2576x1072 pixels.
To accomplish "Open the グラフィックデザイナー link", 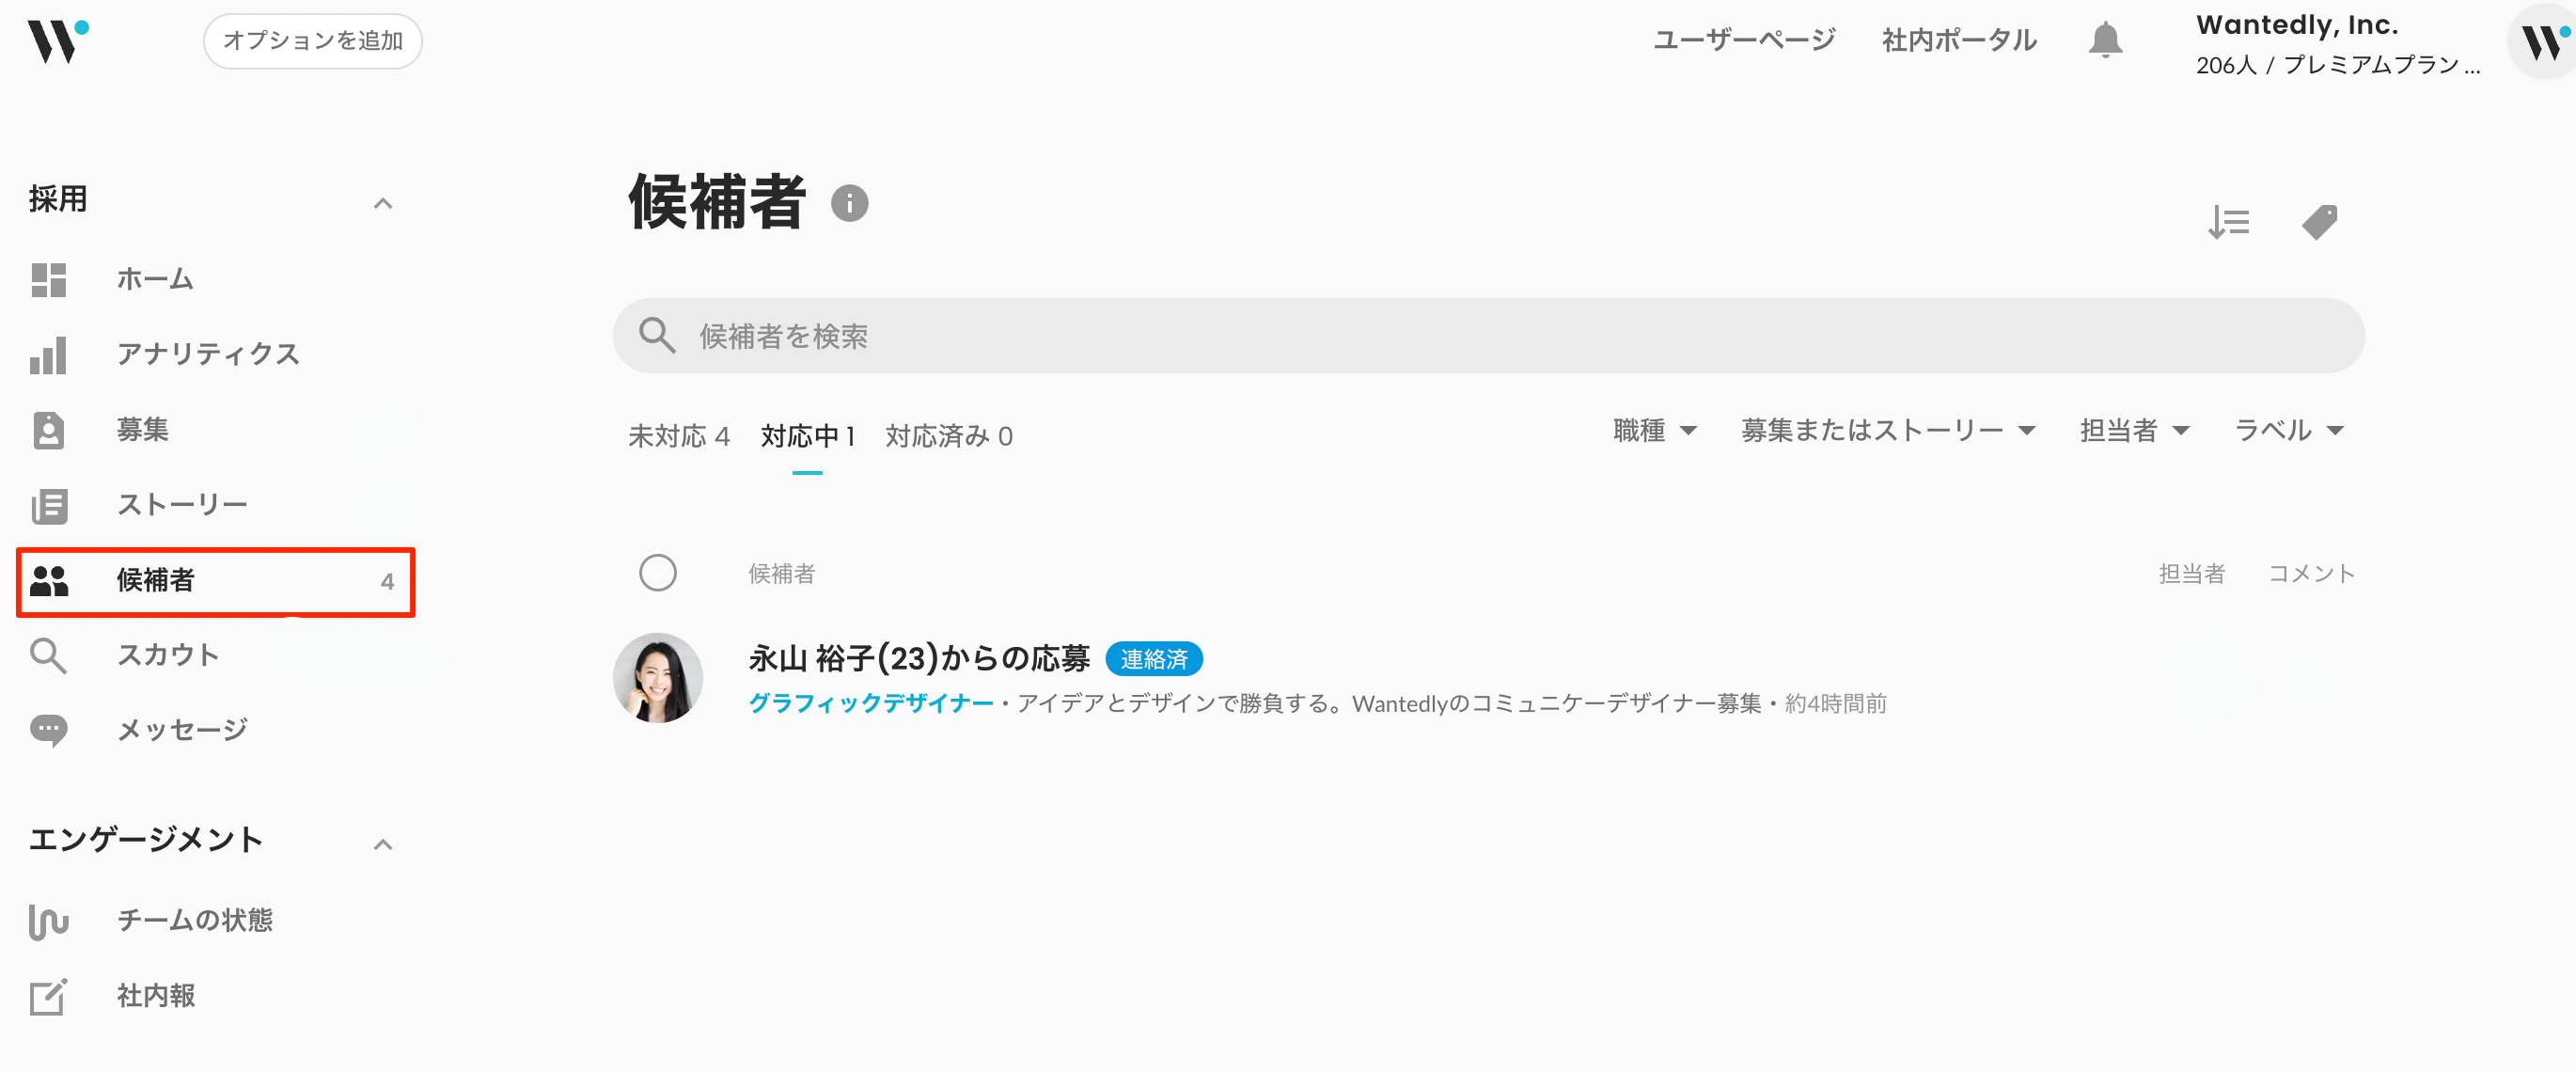I will click(x=870, y=703).
